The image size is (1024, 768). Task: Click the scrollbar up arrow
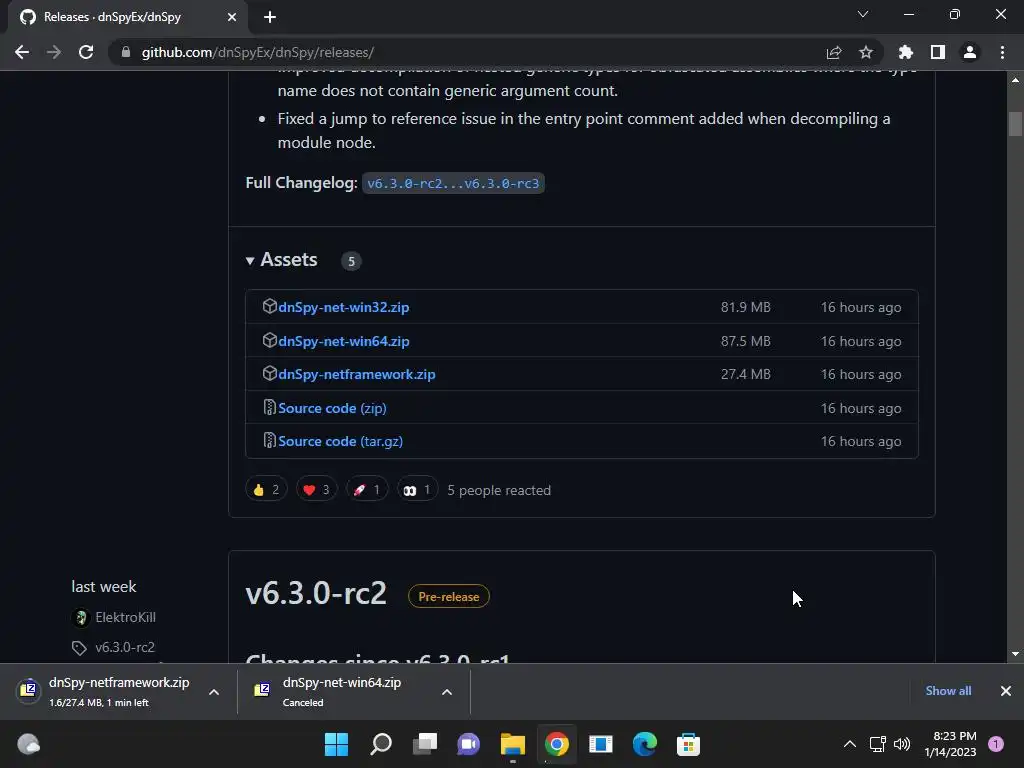[x=1015, y=80]
